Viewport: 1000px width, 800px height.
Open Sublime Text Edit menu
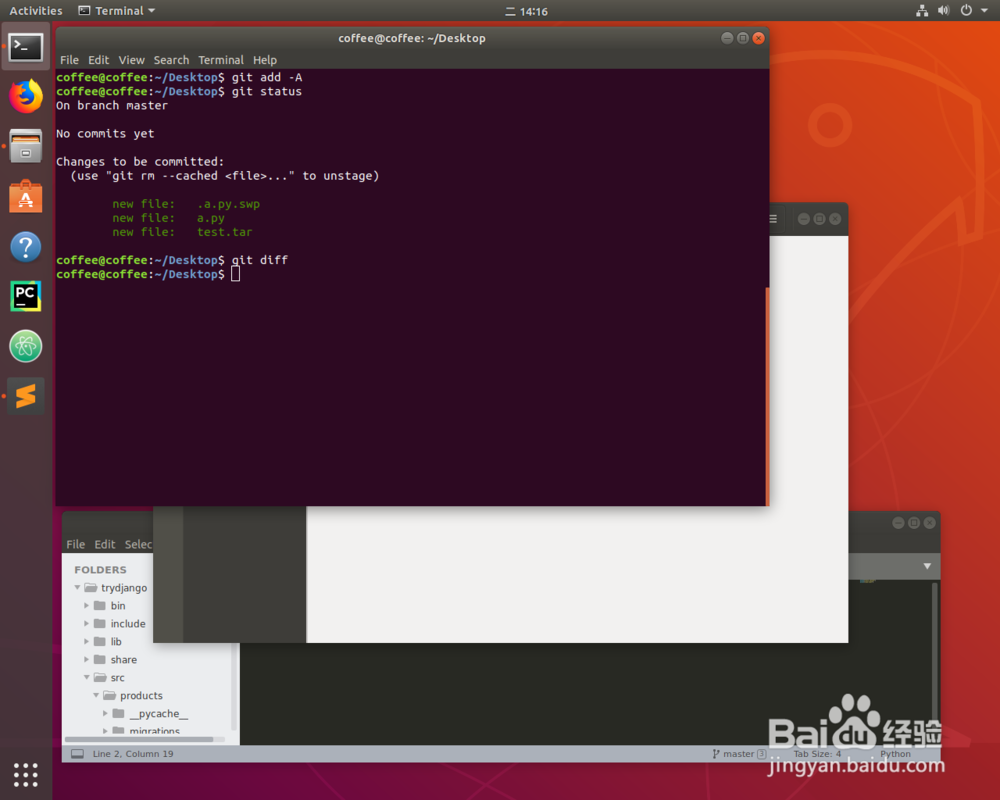click(x=105, y=544)
